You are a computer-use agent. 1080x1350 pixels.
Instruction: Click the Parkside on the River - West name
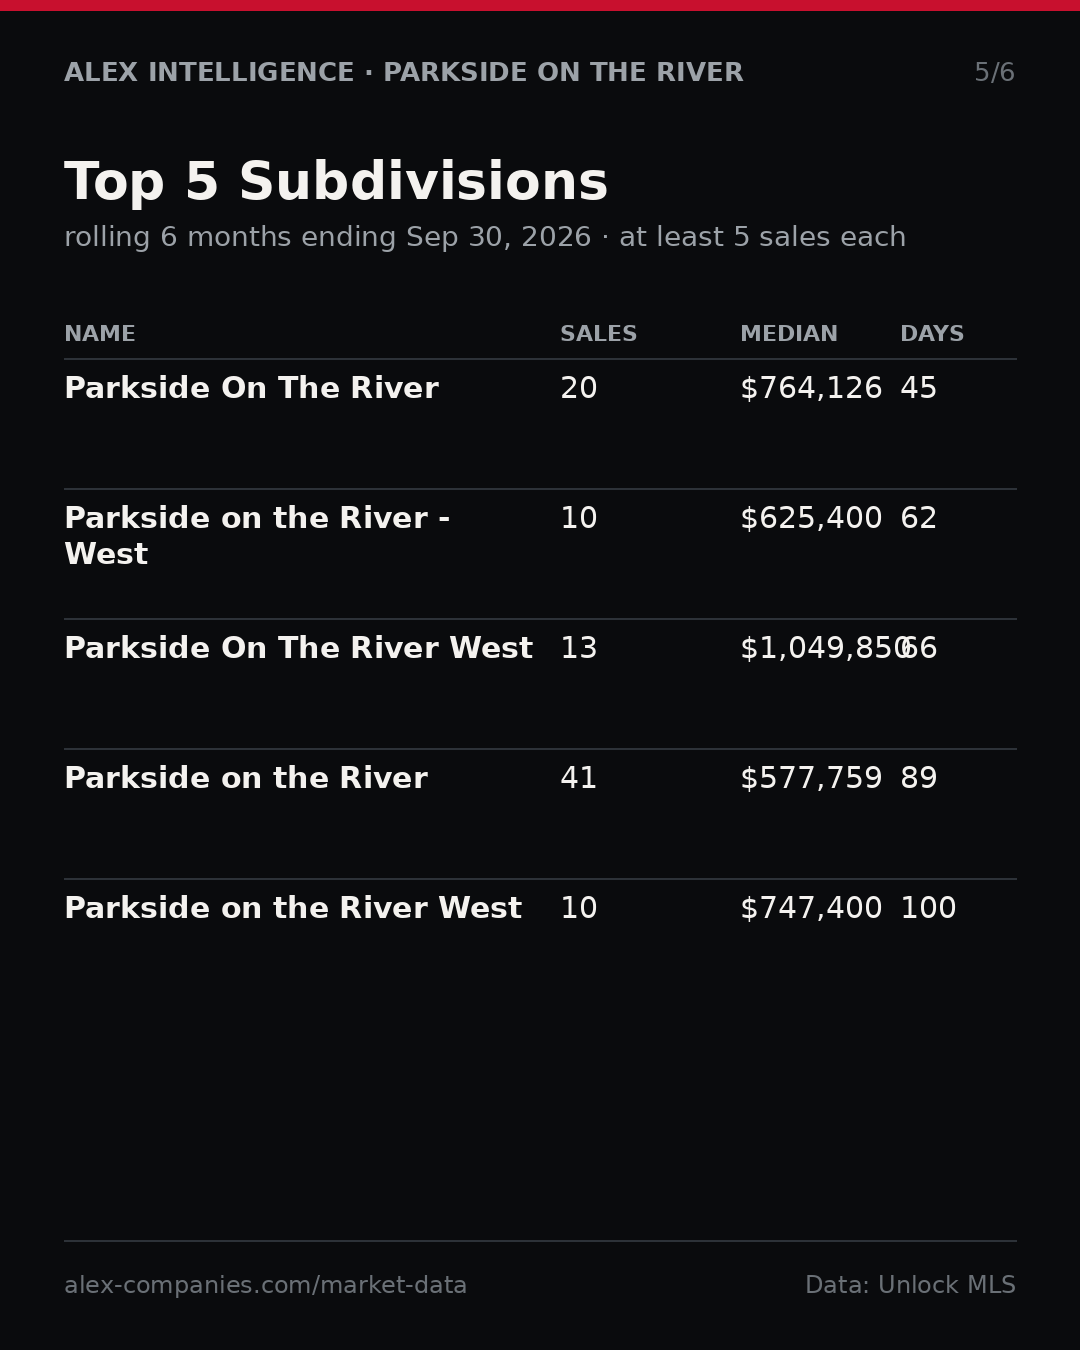pyautogui.click(x=257, y=537)
